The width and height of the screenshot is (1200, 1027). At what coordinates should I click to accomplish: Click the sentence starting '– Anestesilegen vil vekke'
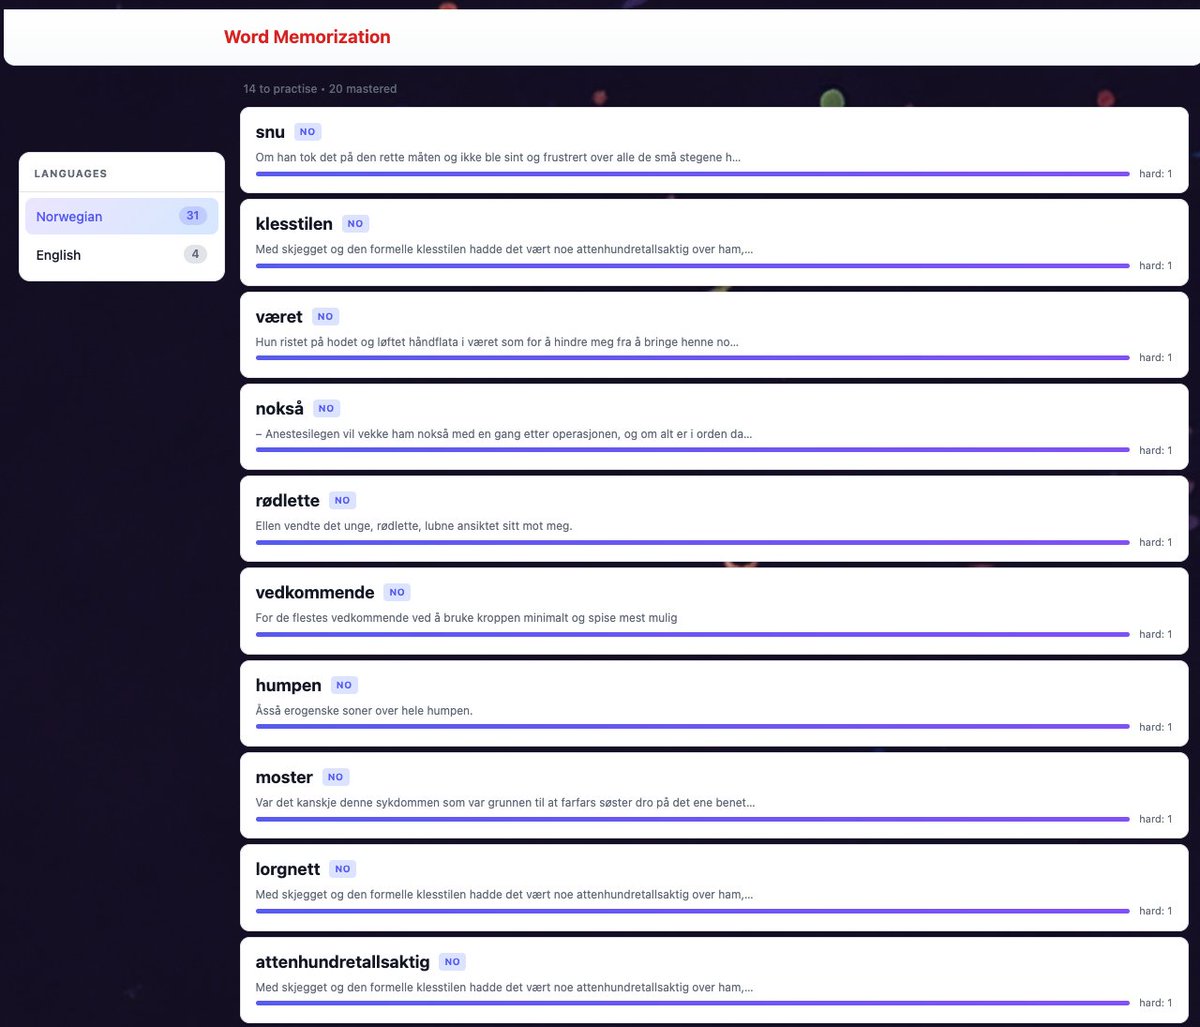[x=504, y=434]
